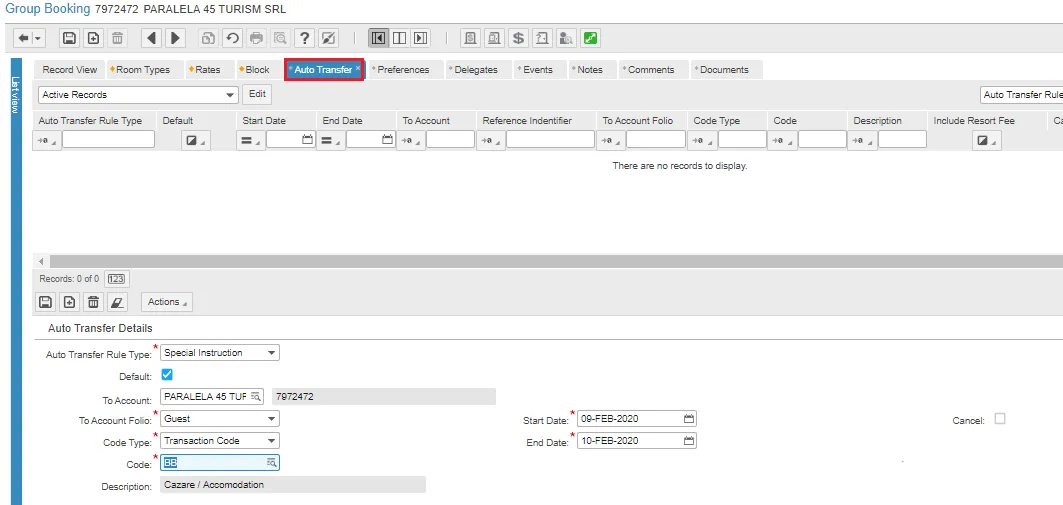Go to previous record arrow
Viewport: 1063px width, 505px height.
point(151,38)
